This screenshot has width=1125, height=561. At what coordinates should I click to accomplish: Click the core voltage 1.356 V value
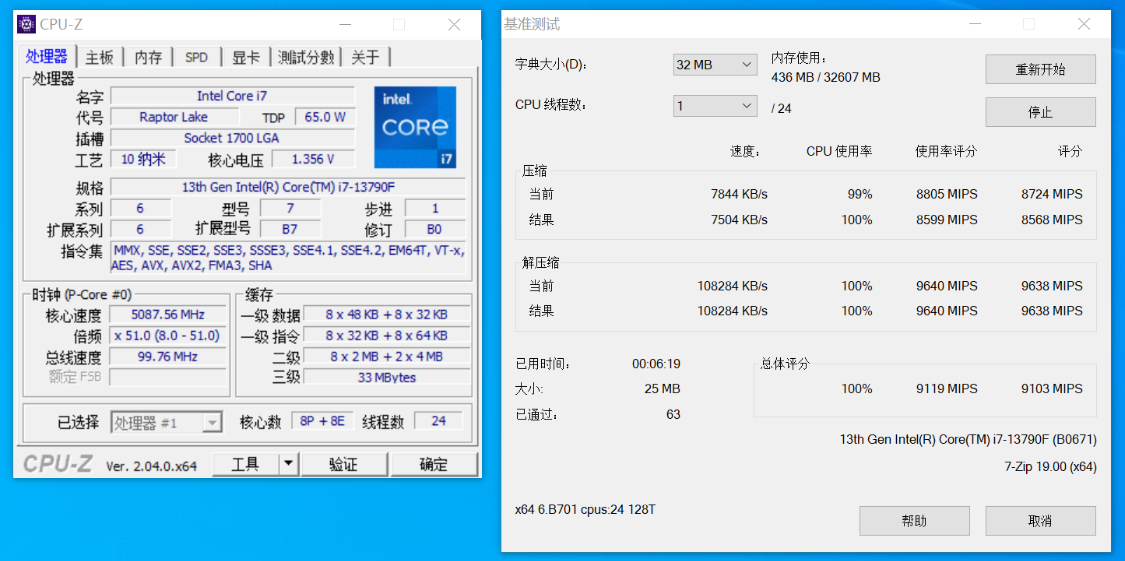pos(313,159)
